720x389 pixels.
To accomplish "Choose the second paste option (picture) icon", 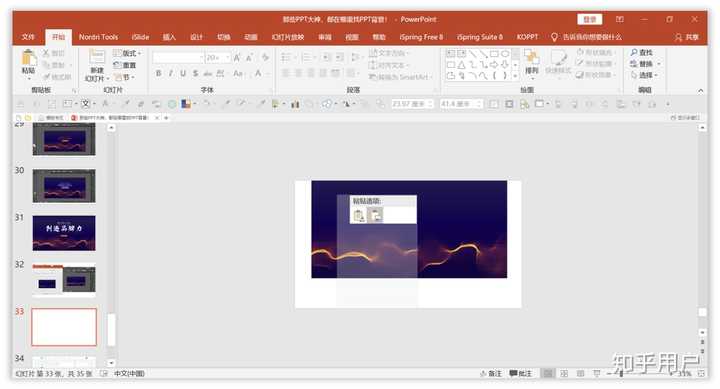I will click(x=375, y=215).
